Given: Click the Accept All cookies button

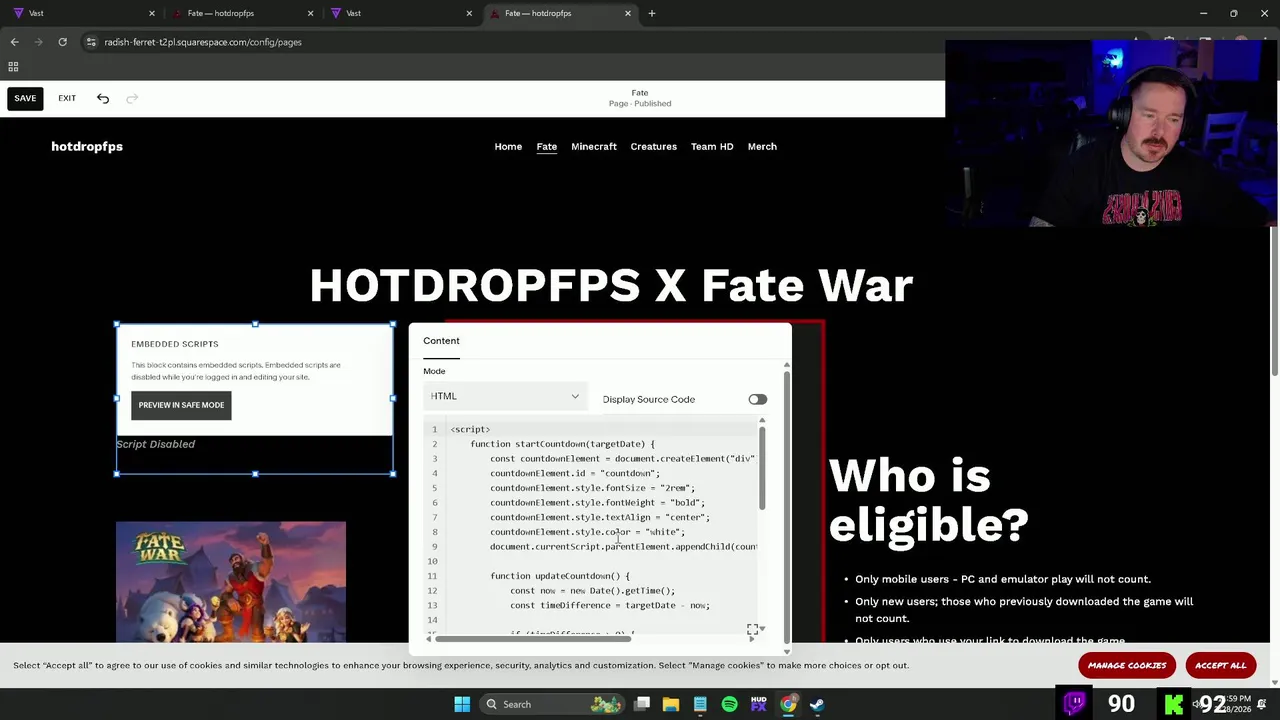Looking at the screenshot, I should tap(1220, 665).
